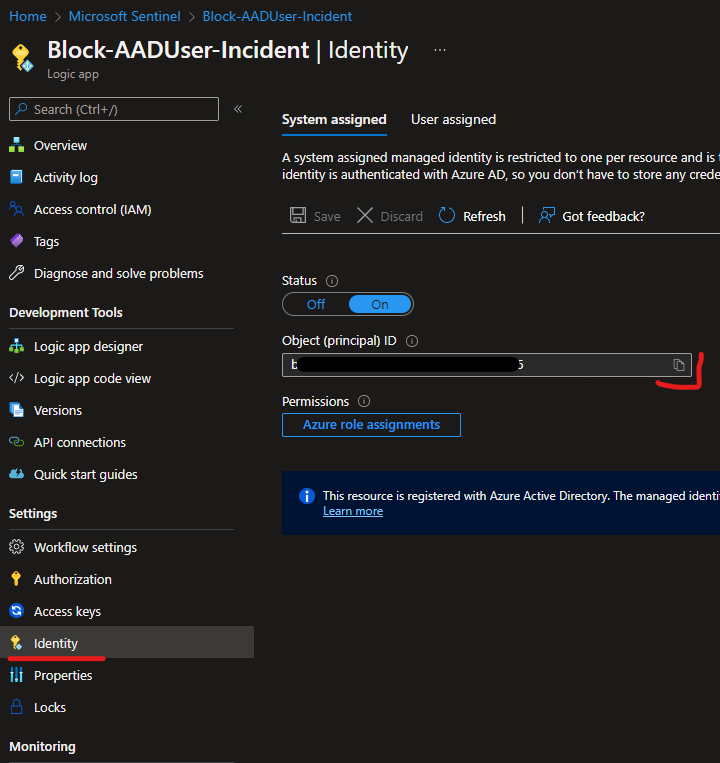Click the Got feedback person icon
This screenshot has width=720, height=763.
coord(547,215)
